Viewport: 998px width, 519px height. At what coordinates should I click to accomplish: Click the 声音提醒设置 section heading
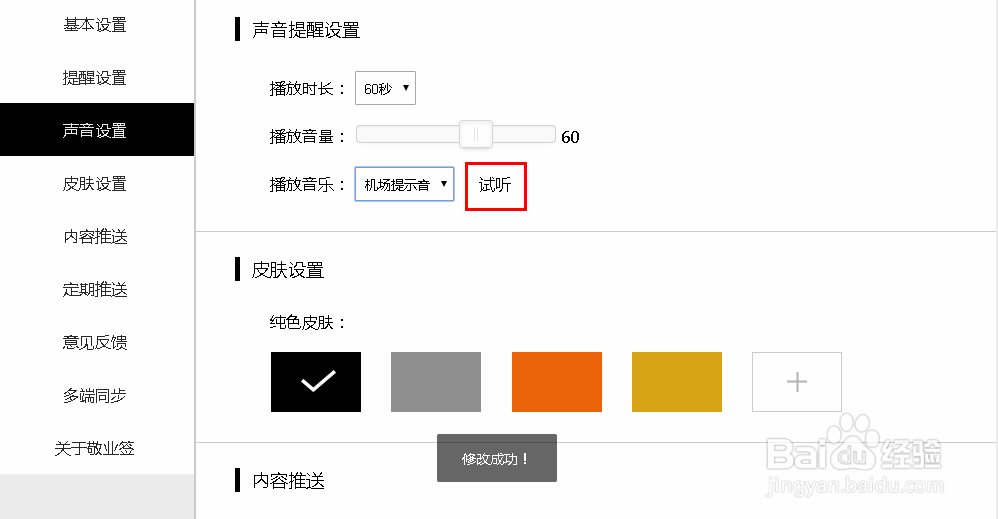pos(306,30)
